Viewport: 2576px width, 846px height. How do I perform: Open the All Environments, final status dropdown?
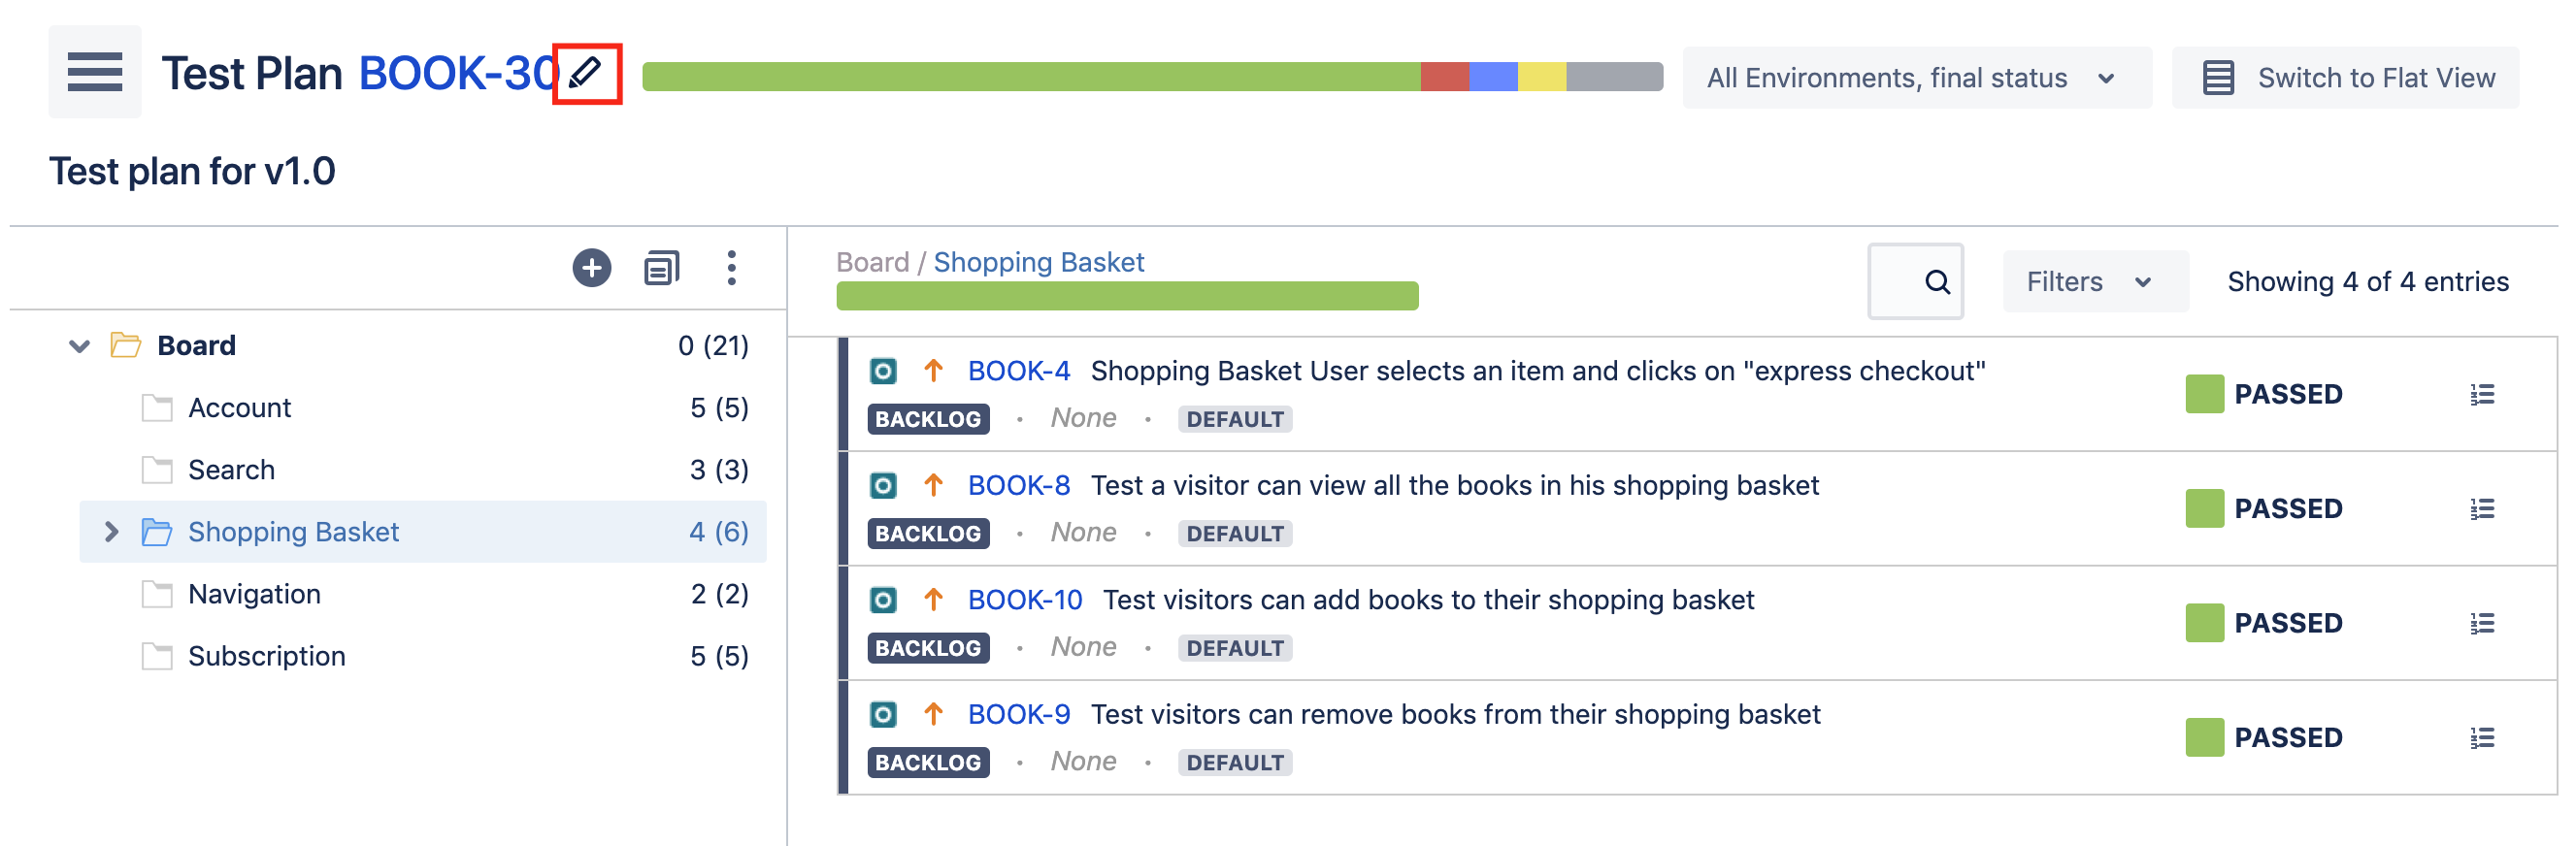coord(1916,78)
